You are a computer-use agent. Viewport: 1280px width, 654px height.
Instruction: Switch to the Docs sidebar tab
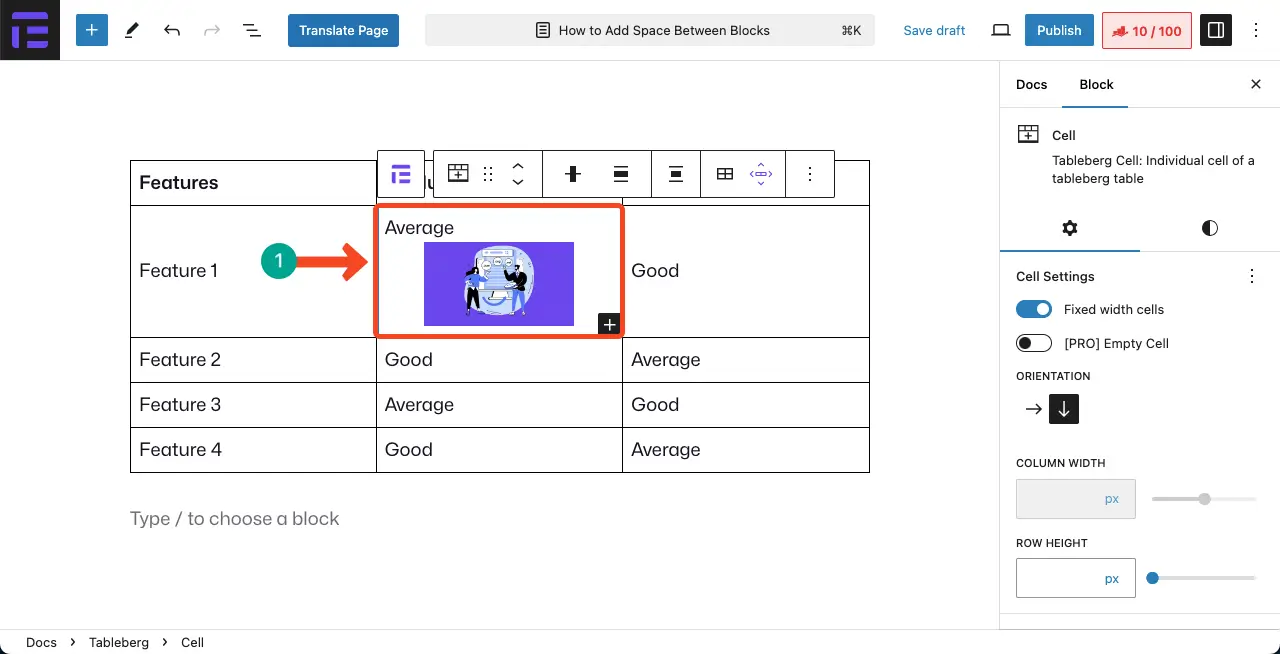[1031, 84]
